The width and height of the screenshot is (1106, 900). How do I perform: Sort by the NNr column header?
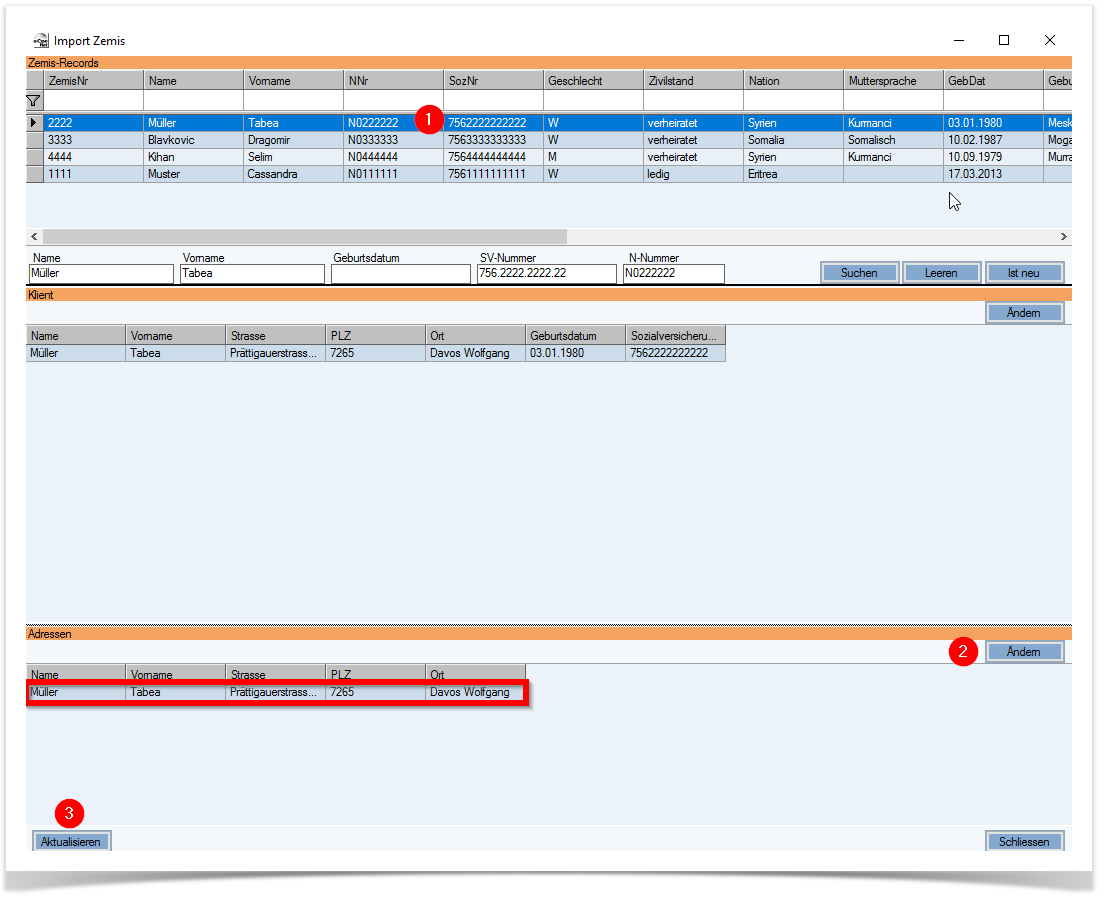coord(394,81)
